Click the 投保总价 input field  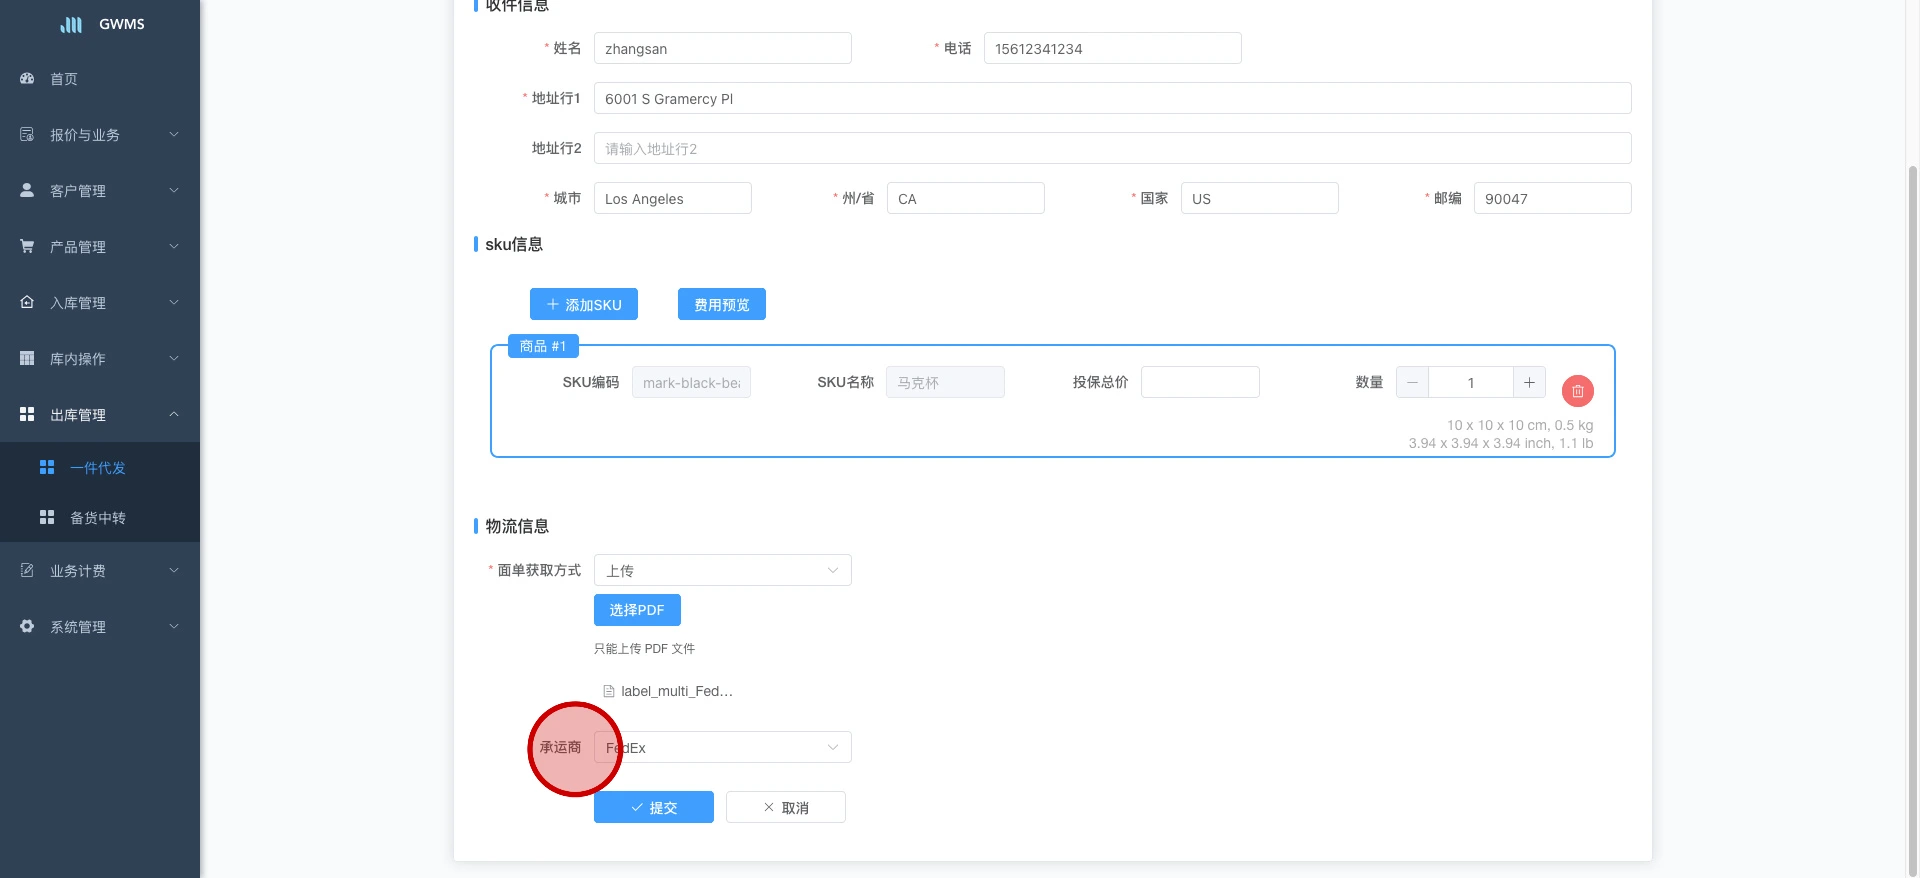click(1200, 382)
